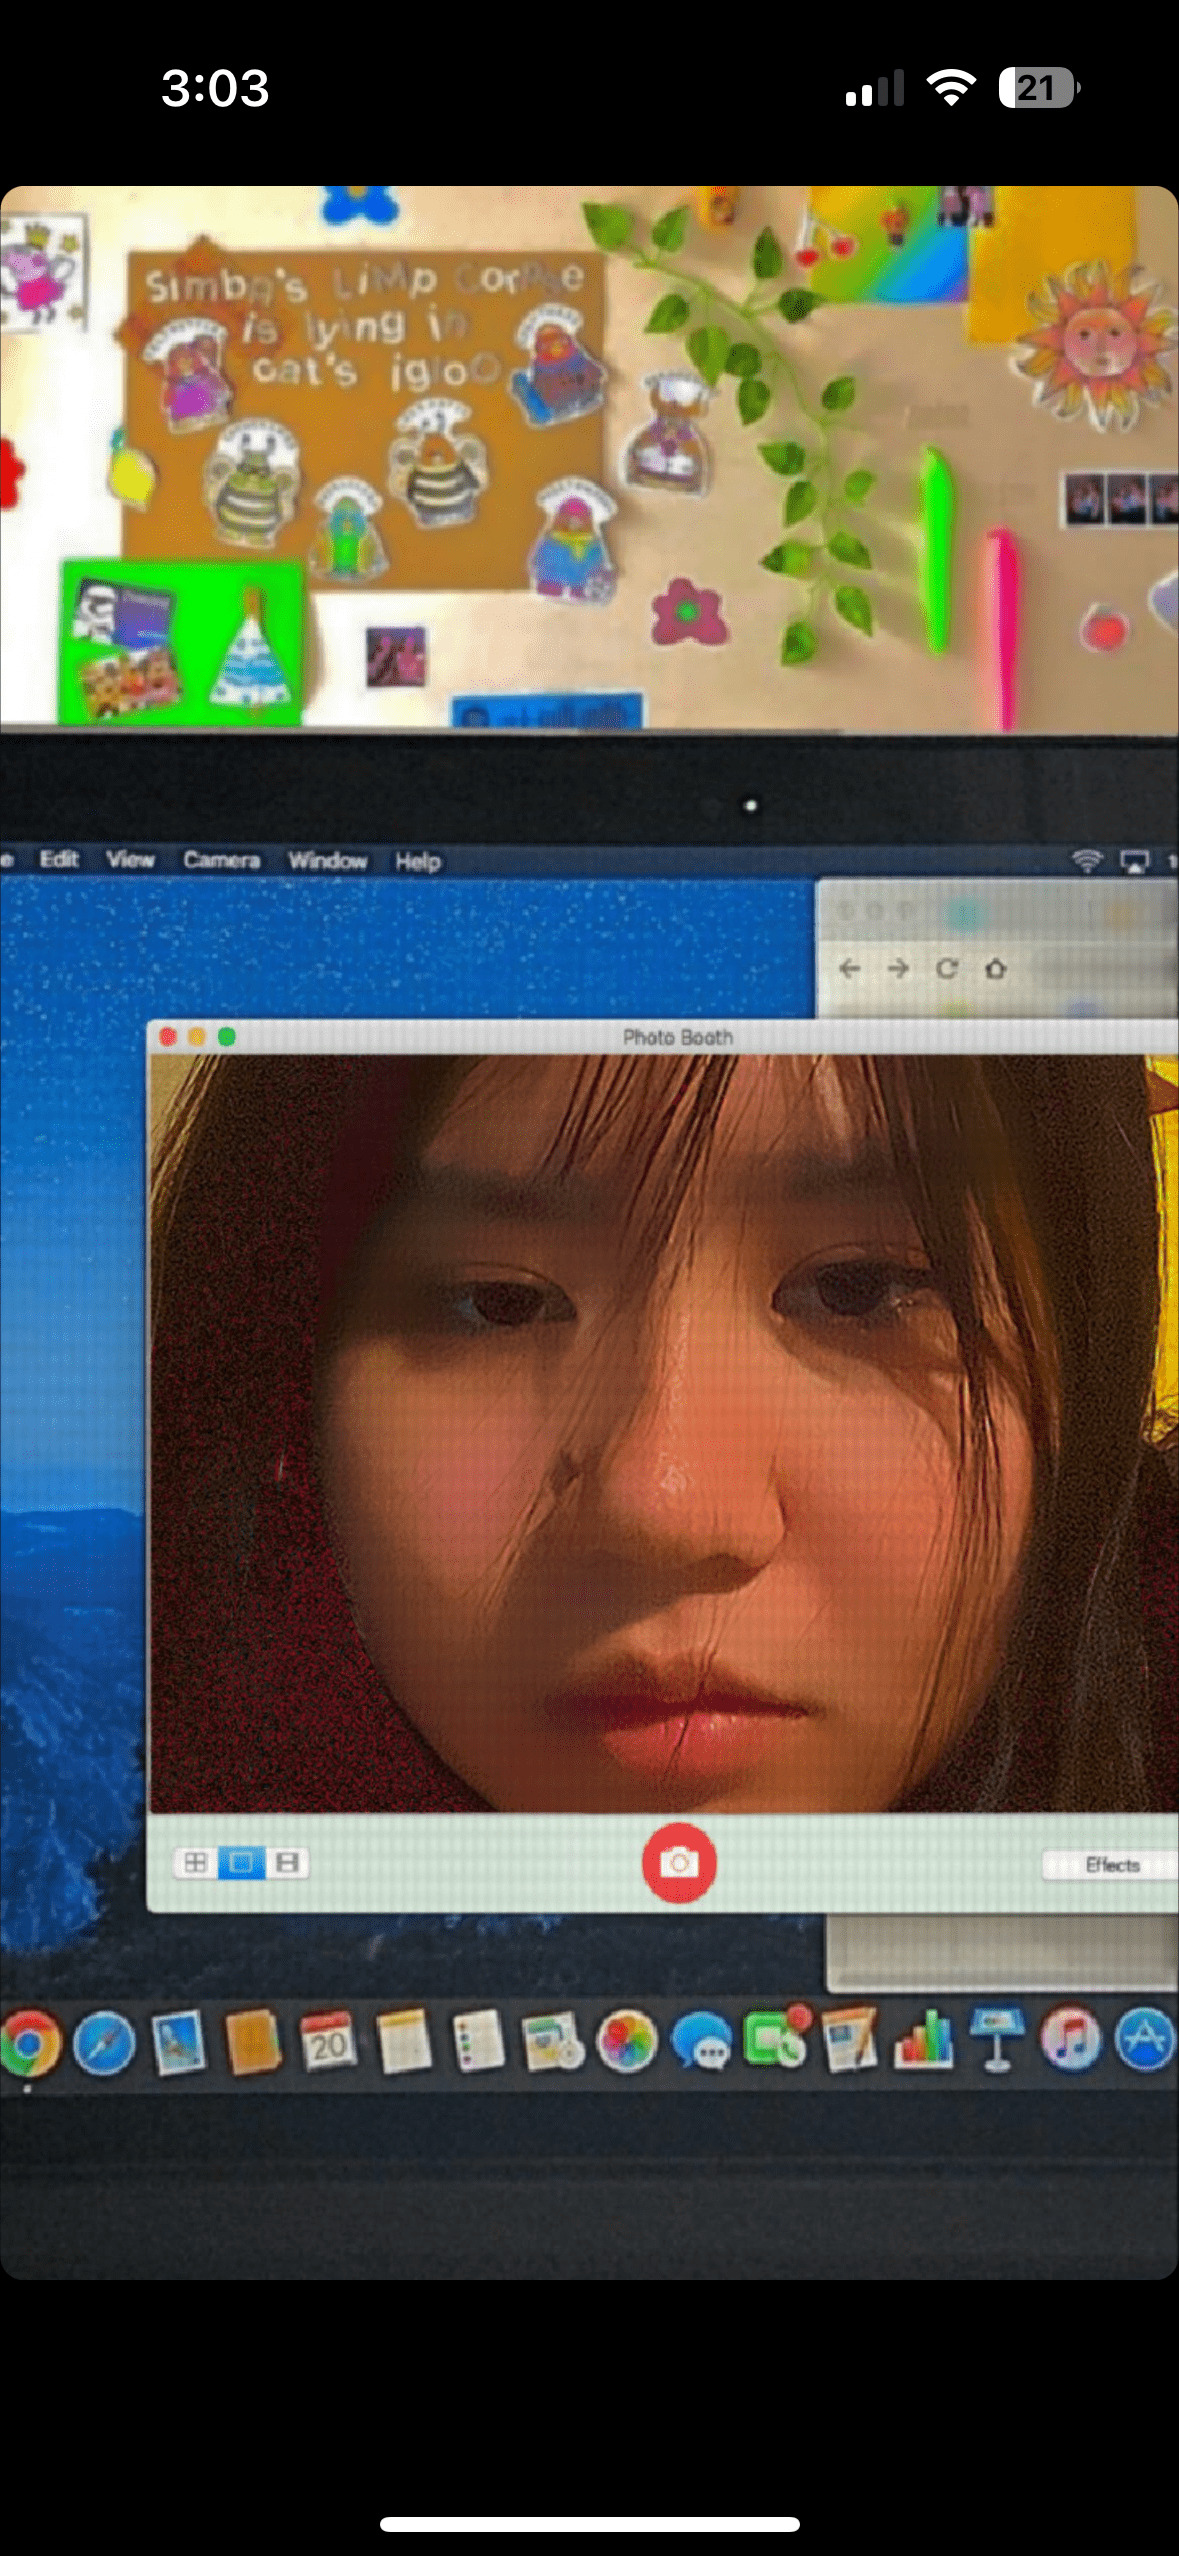1179x2556 pixels.
Task: Open Wi-Fi status menu in menu bar
Action: 1086,860
